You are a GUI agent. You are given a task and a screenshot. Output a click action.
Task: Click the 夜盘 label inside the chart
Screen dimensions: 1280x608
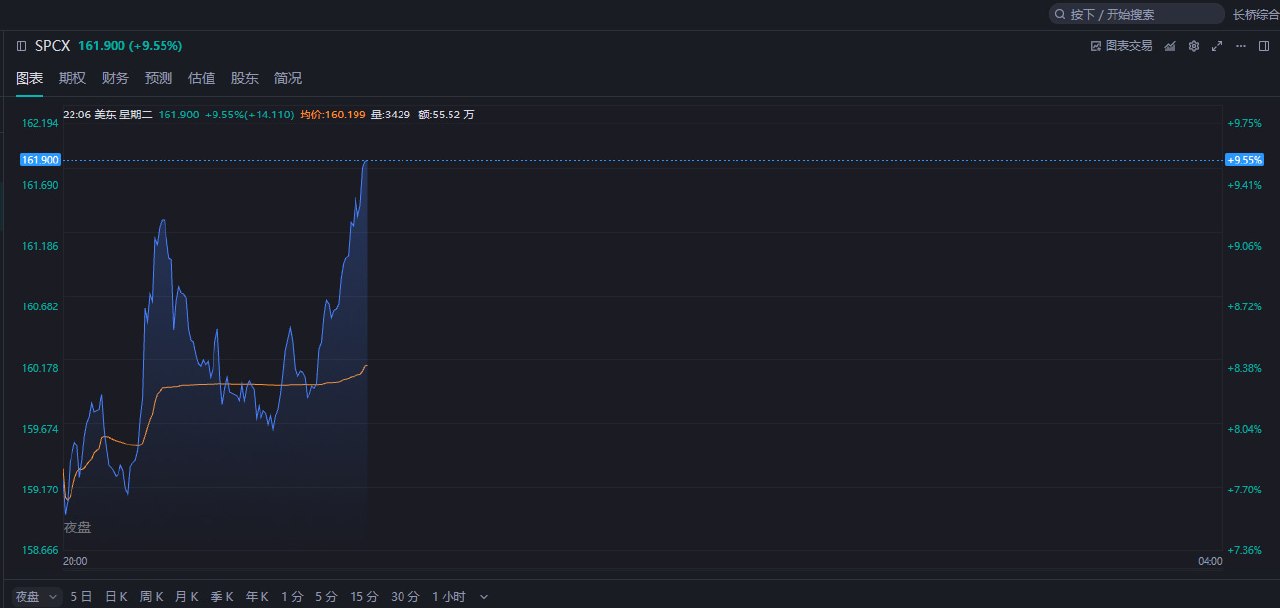tap(77, 527)
